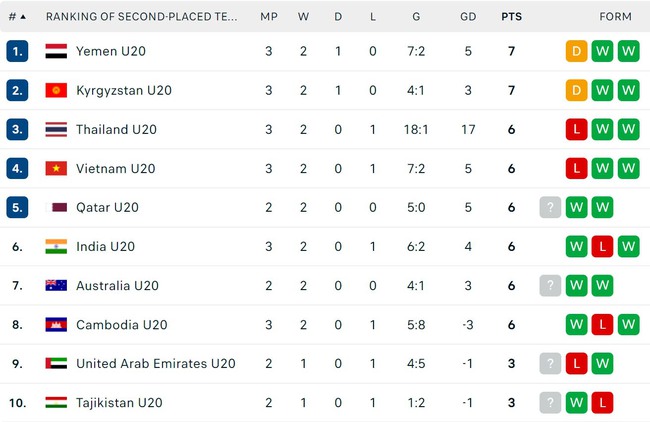
Task: Sort standings by PTS column header
Action: click(x=511, y=17)
